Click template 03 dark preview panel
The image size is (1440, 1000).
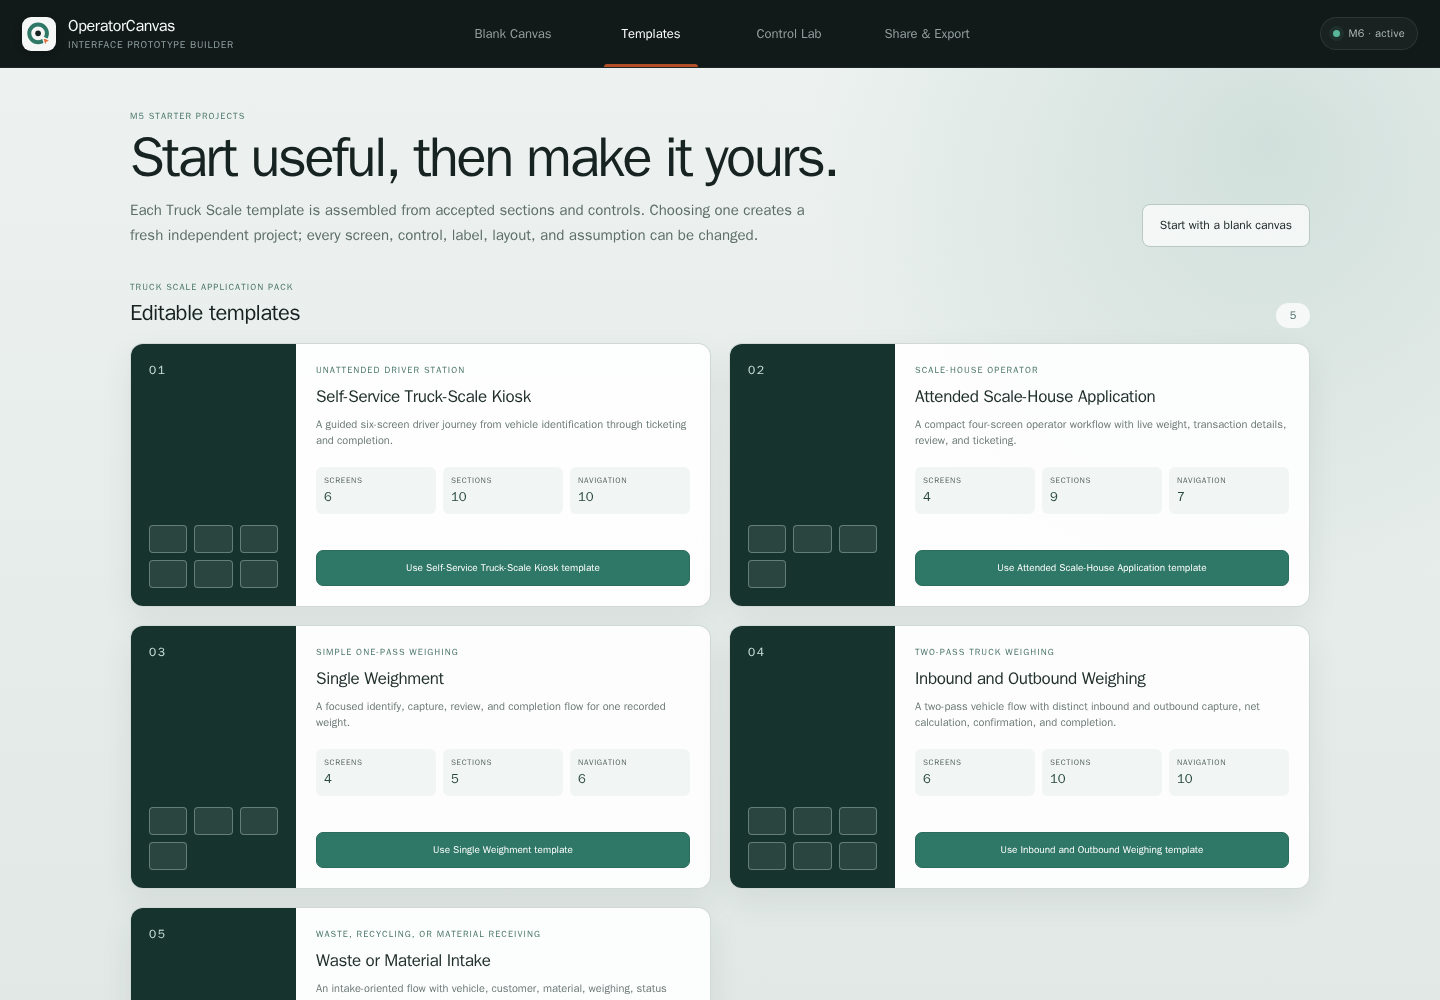tap(213, 757)
